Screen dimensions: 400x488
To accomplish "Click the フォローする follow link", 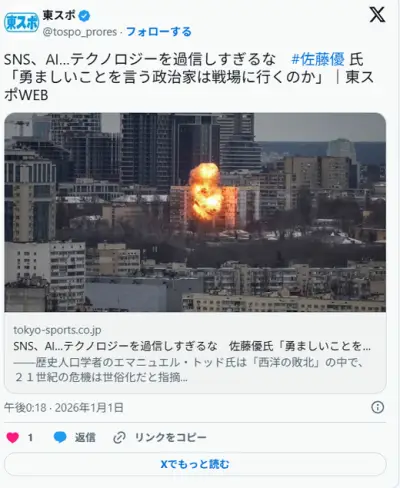I will [x=159, y=32].
